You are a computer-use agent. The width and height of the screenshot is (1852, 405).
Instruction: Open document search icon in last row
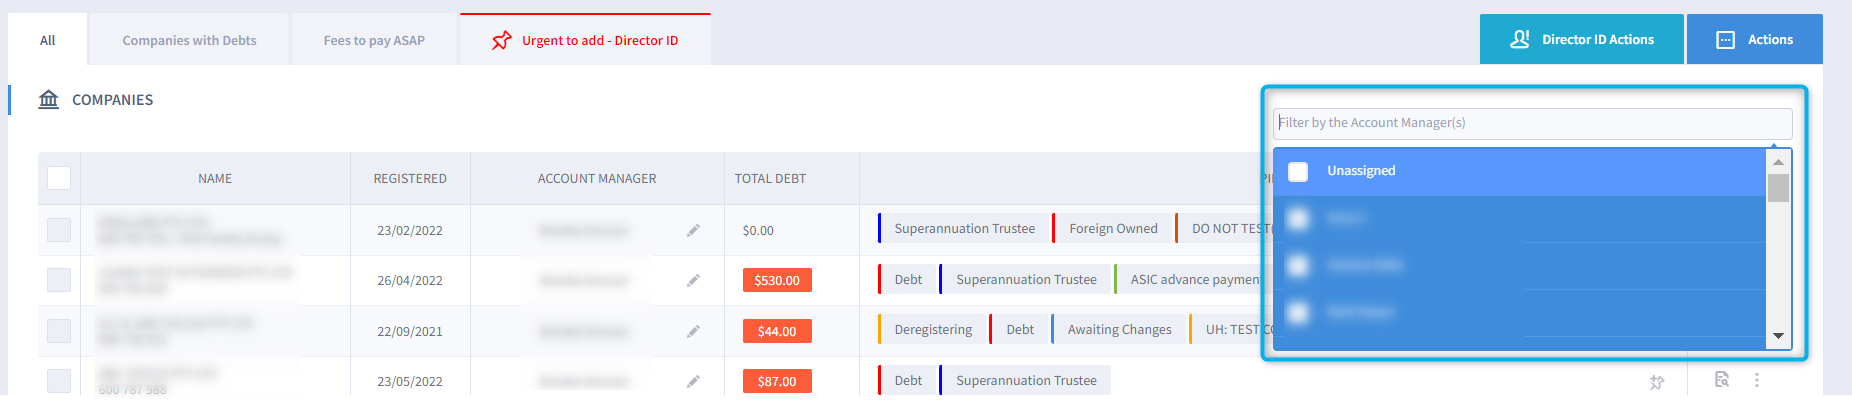(x=1721, y=380)
